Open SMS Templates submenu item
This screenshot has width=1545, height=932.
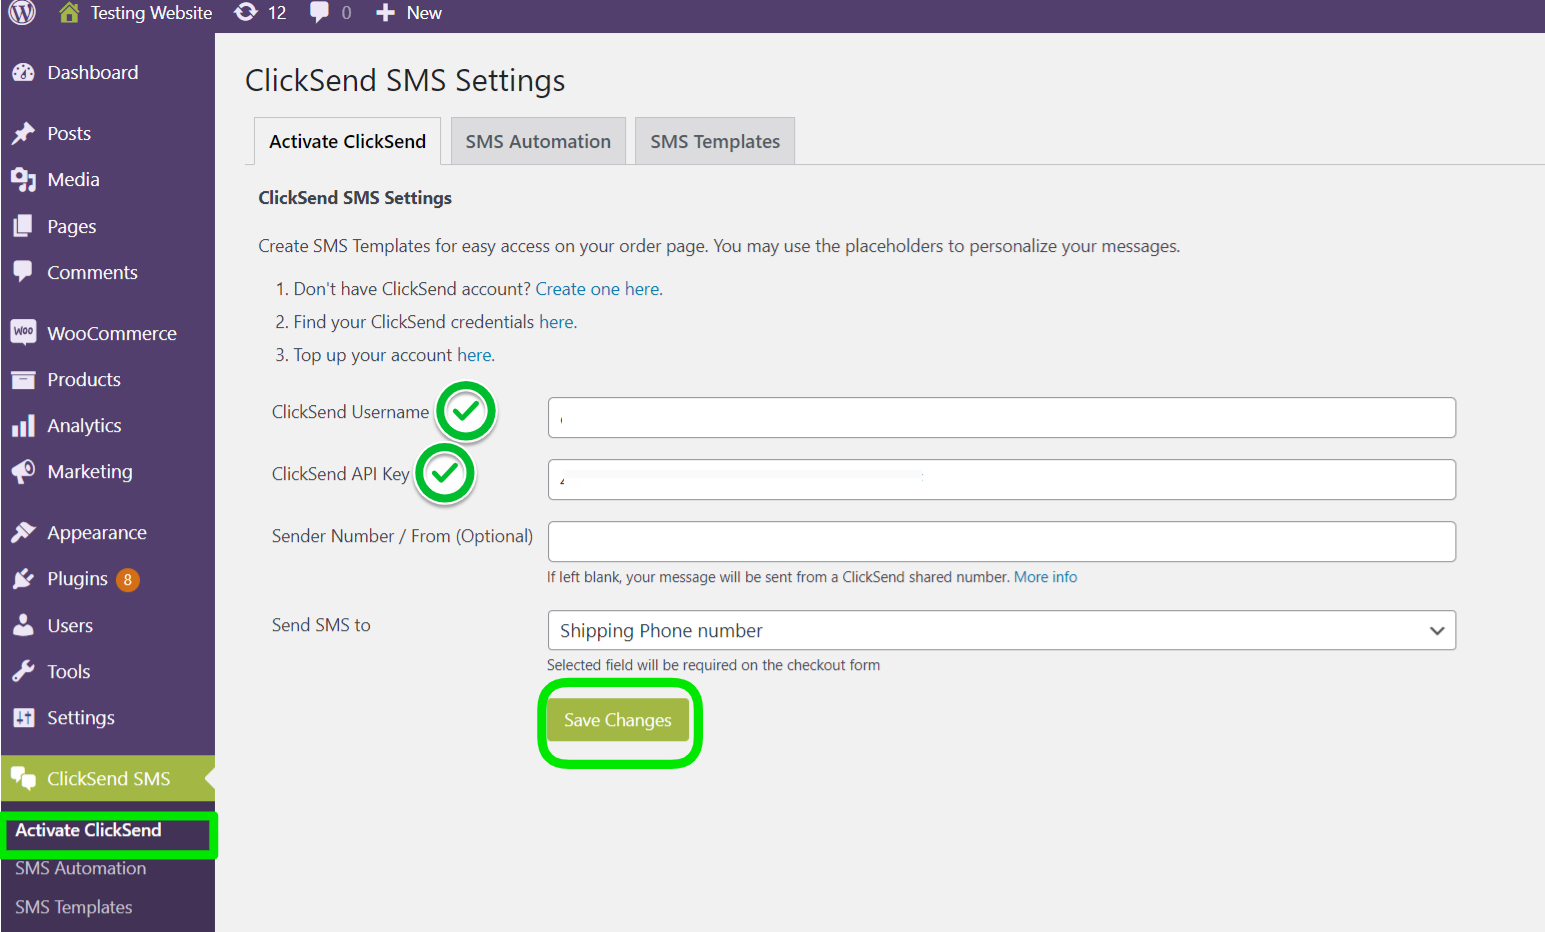[x=73, y=907]
